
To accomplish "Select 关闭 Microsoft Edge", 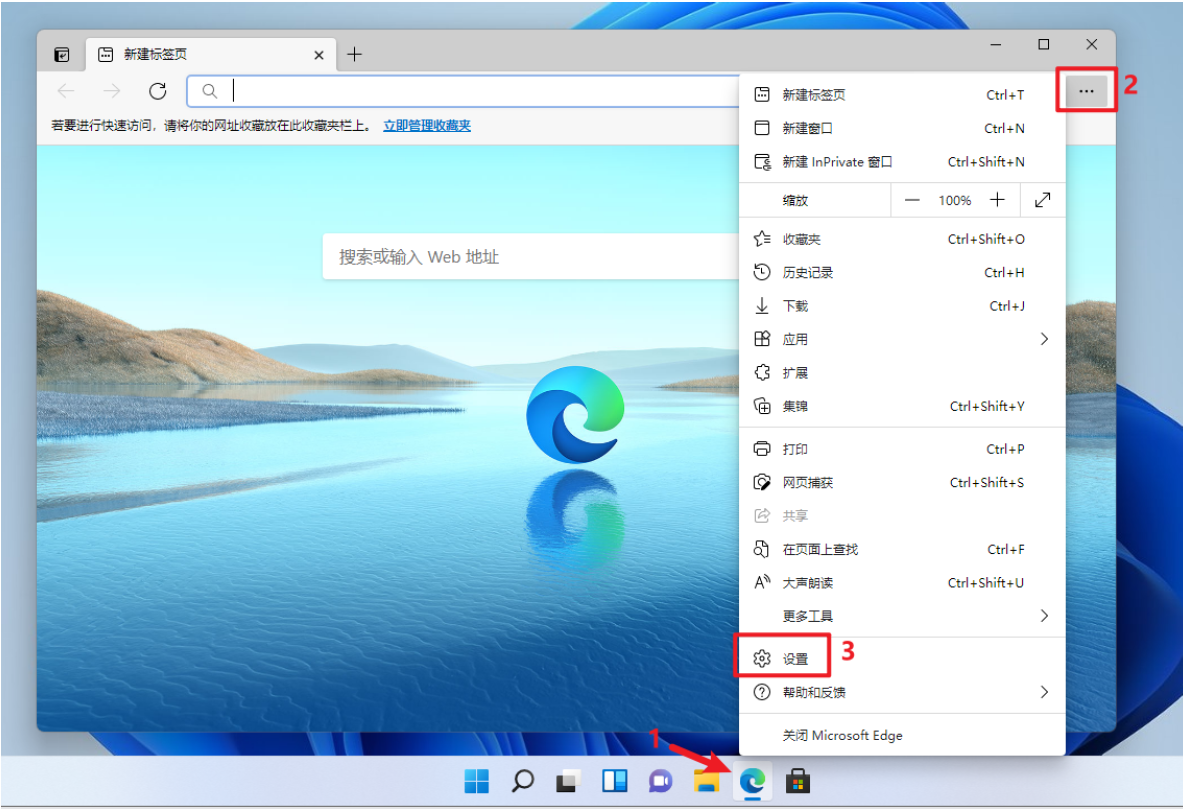I will pyautogui.click(x=842, y=734).
